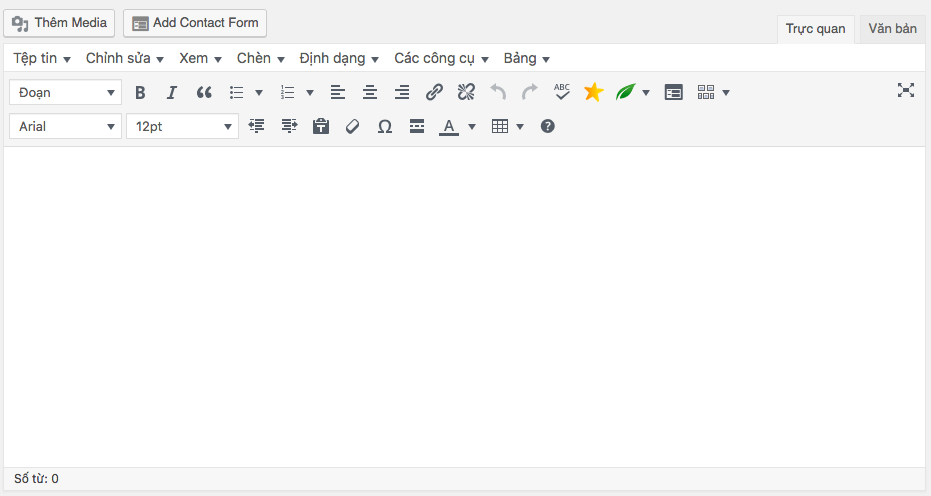Insert a bulleted list

[236, 93]
